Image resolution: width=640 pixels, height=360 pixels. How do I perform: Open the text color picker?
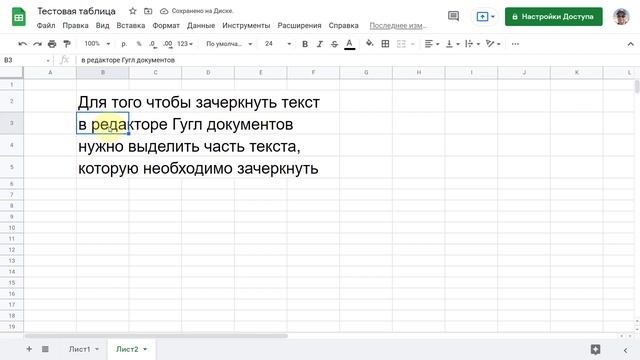[x=349, y=44]
